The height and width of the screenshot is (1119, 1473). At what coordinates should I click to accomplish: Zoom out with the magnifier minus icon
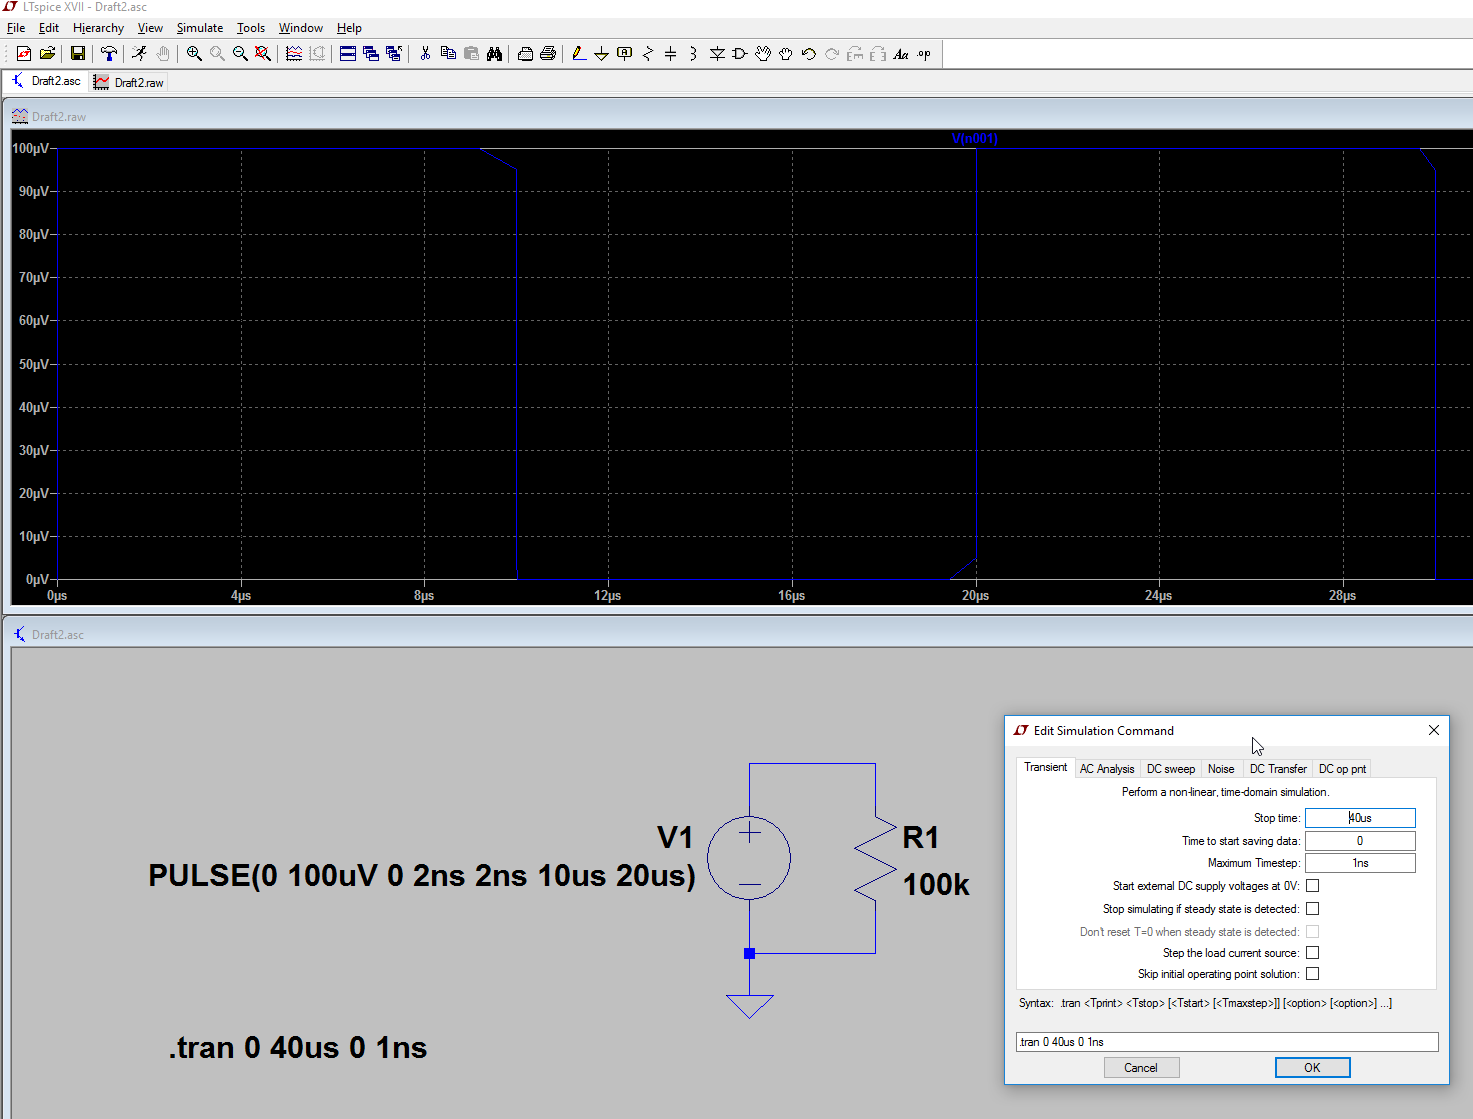pos(240,54)
